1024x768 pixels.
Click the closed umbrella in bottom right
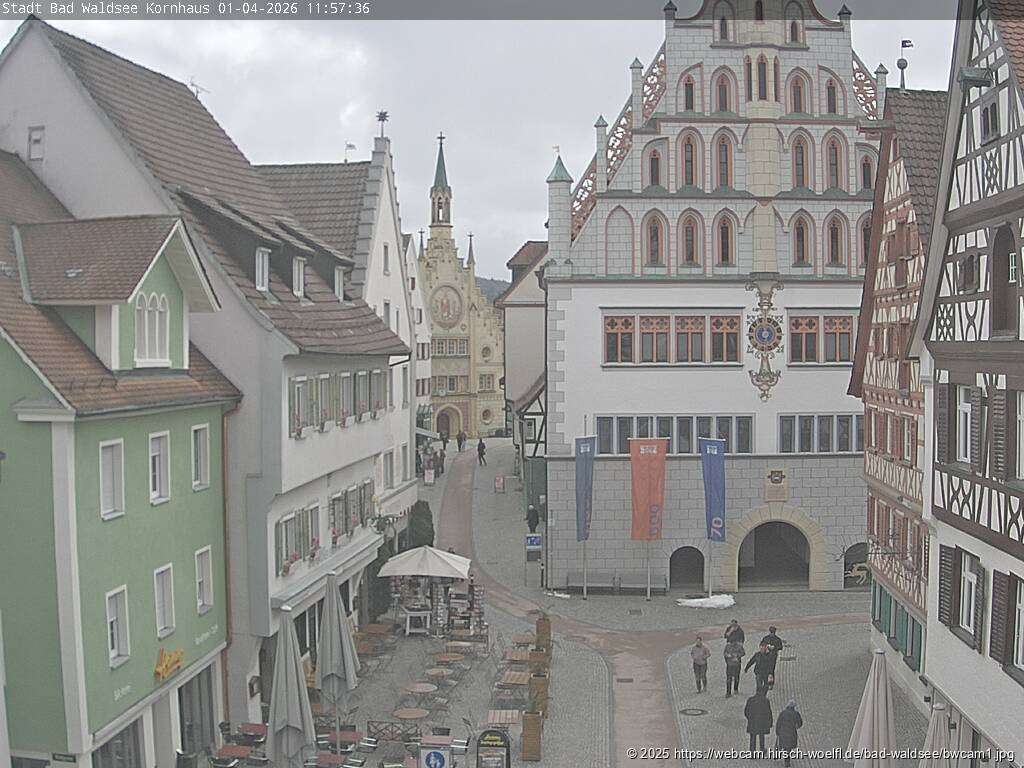875,710
